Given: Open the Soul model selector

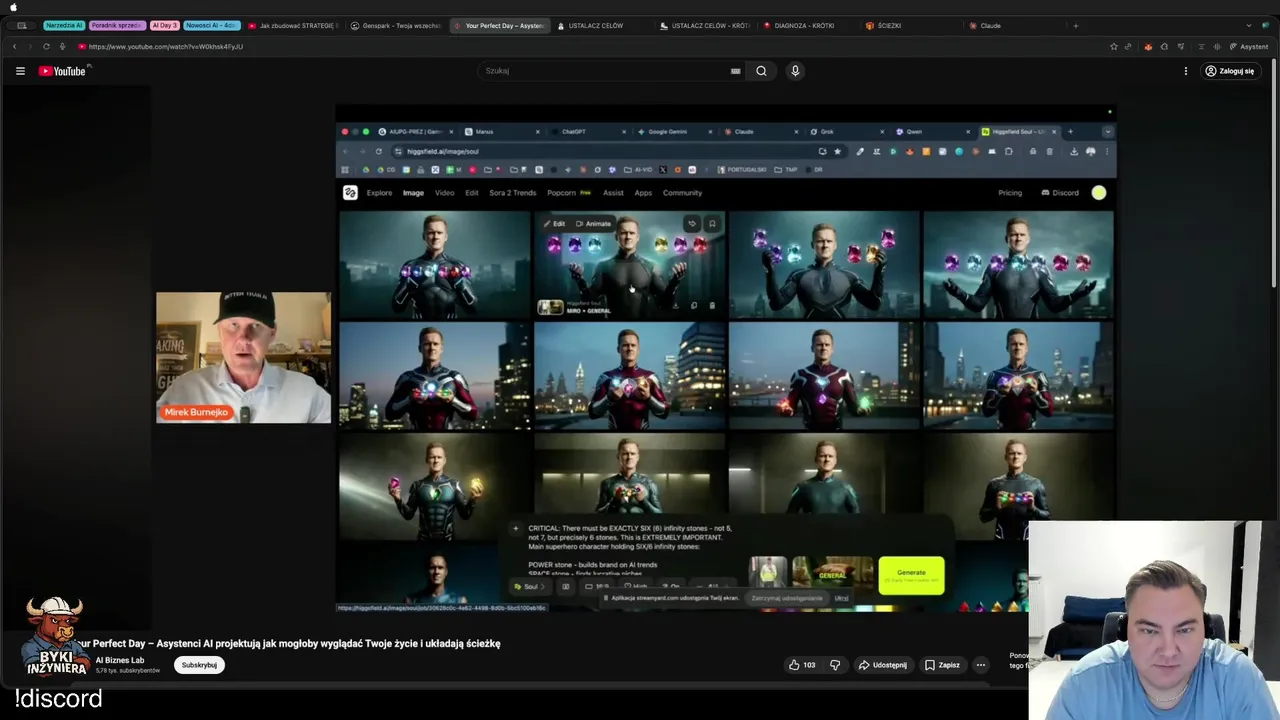Looking at the screenshot, I should pyautogui.click(x=529, y=587).
